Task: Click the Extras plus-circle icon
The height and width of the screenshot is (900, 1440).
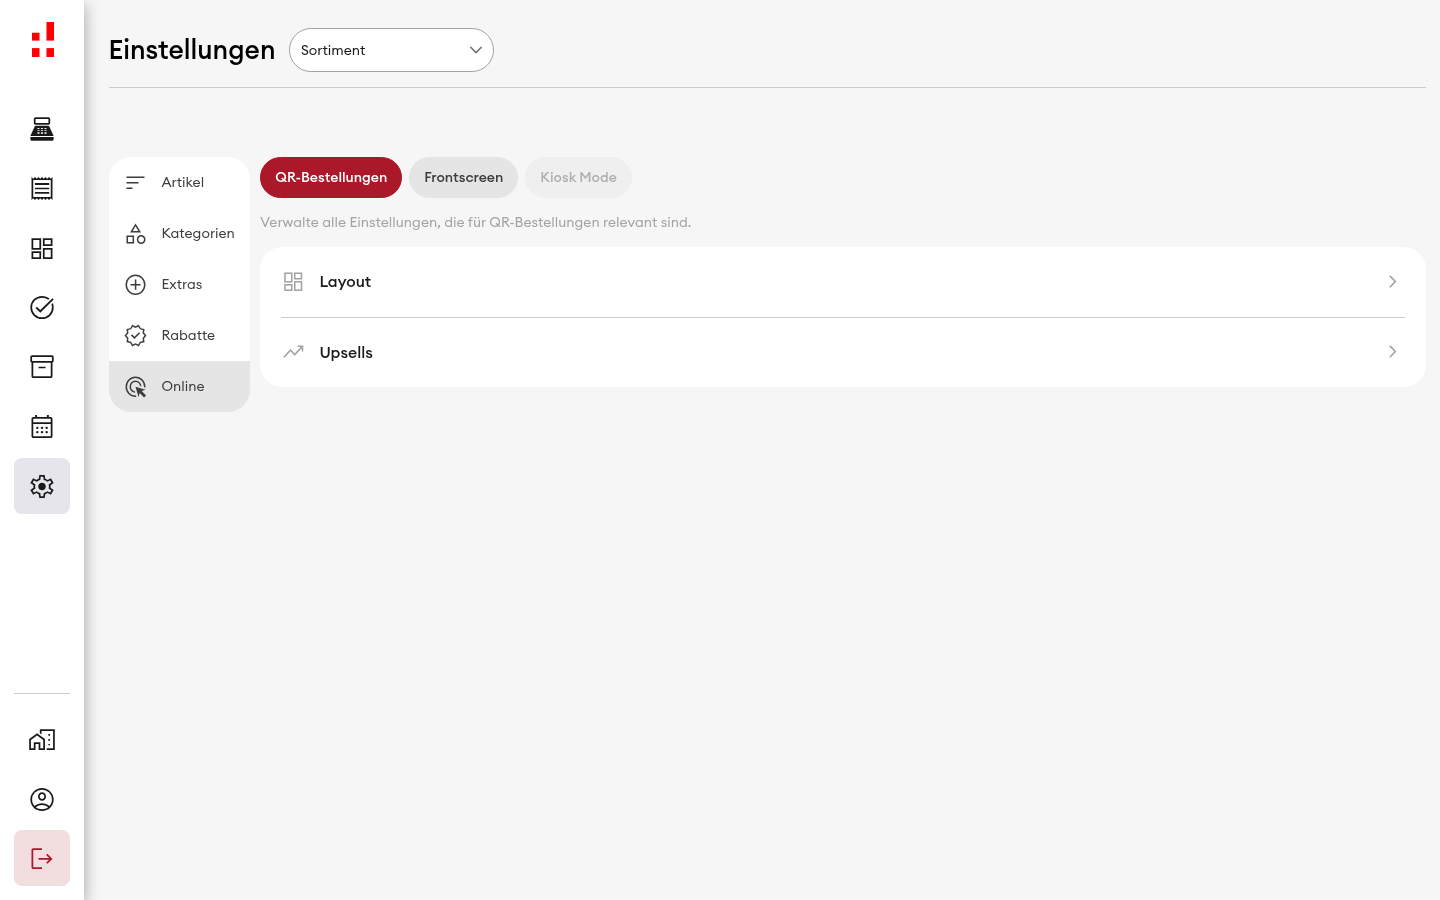Action: tap(135, 284)
